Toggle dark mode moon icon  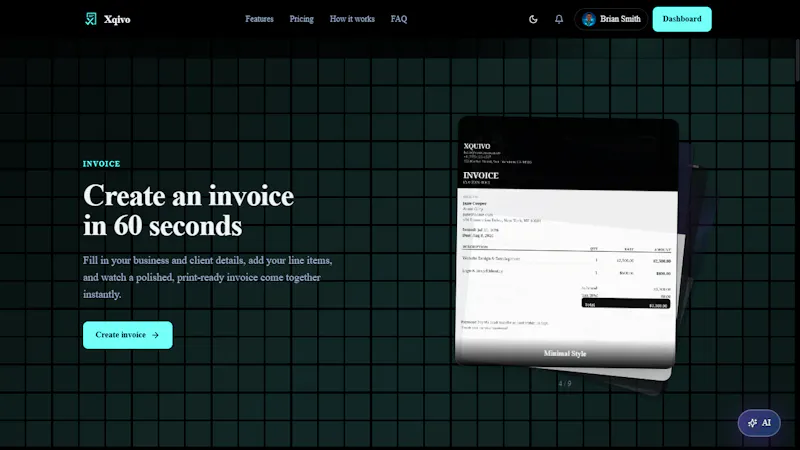[533, 19]
